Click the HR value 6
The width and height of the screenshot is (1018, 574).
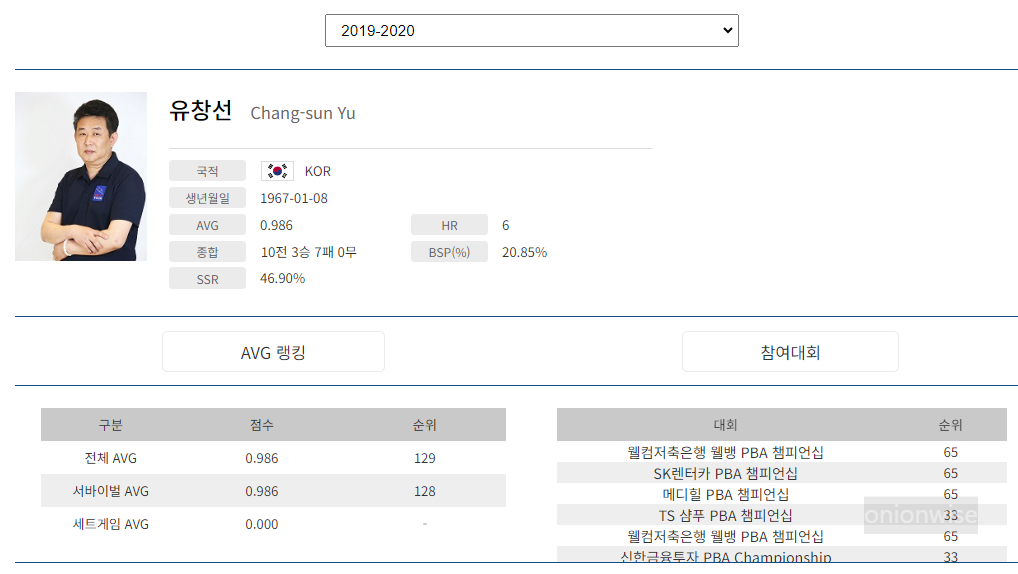(506, 225)
